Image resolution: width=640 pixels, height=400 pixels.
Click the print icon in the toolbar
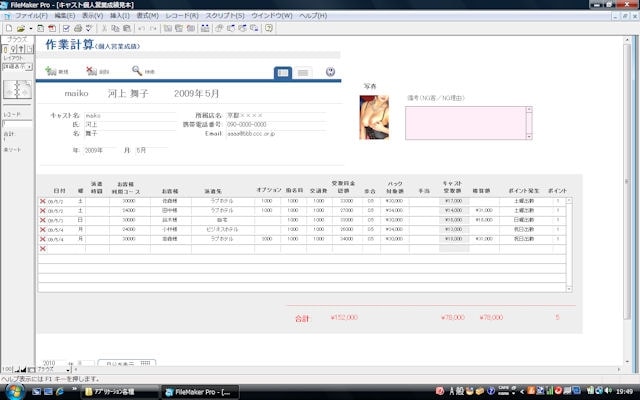[77, 29]
